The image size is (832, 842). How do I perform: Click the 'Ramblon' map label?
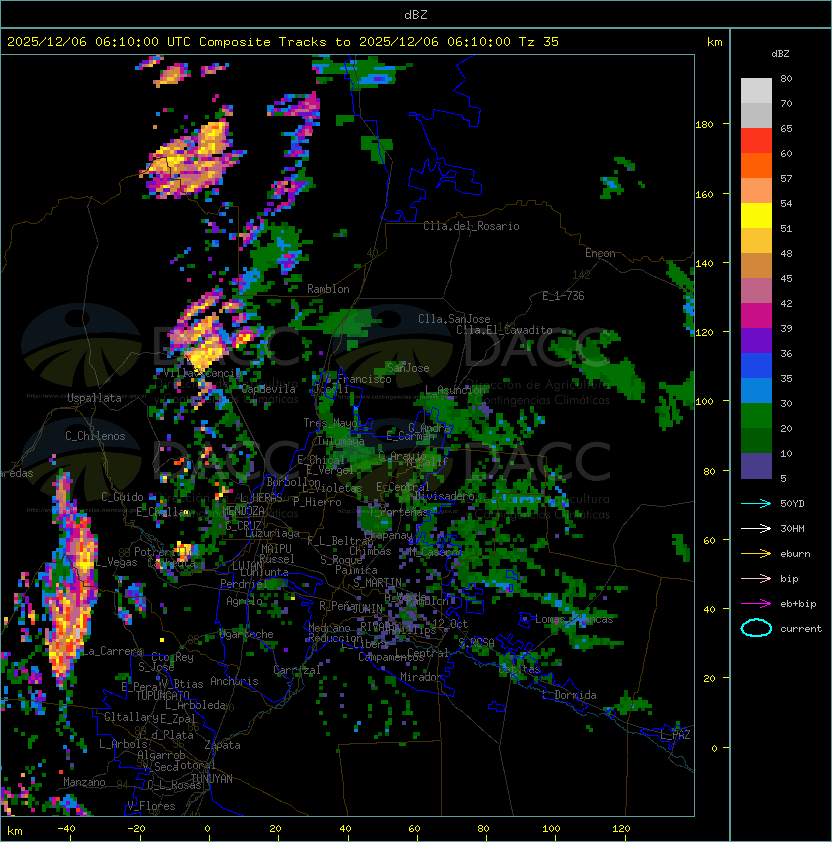[x=328, y=289]
